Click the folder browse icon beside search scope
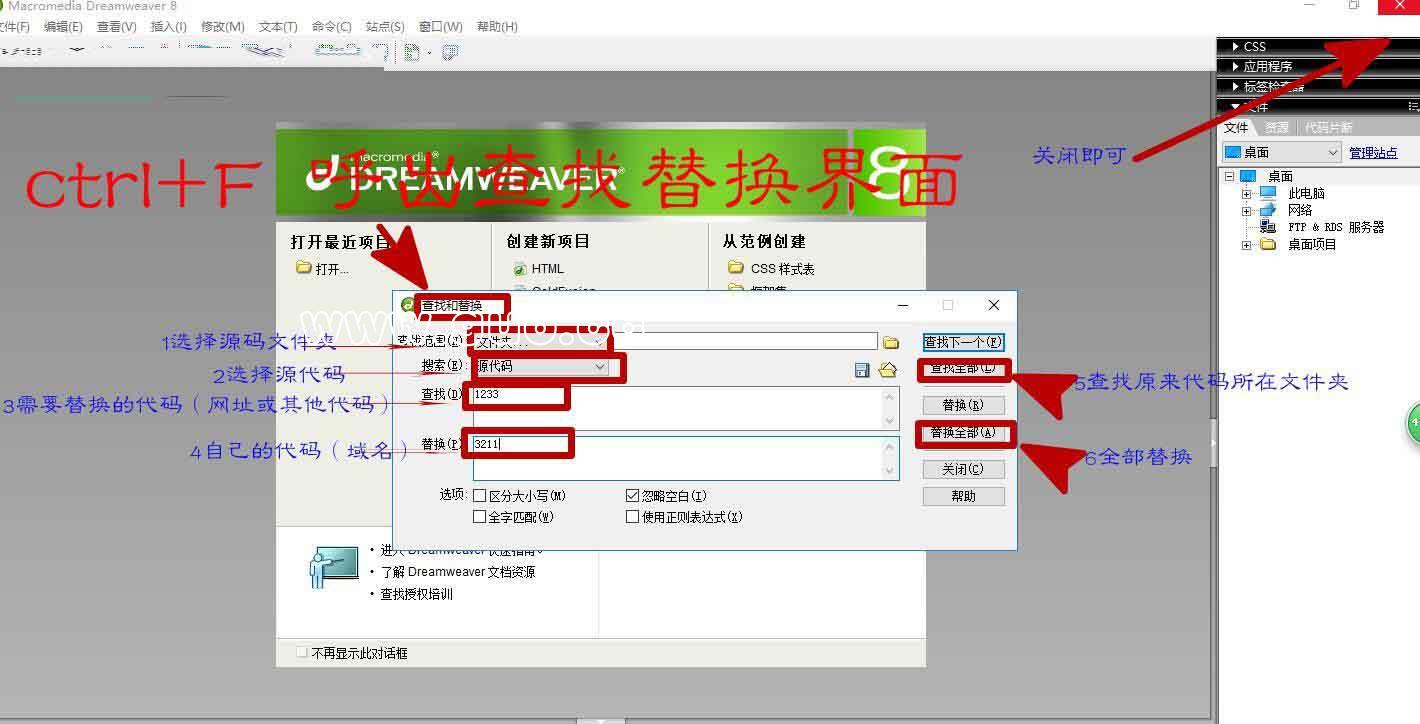Screen dimensions: 1420x724 (x=890, y=343)
